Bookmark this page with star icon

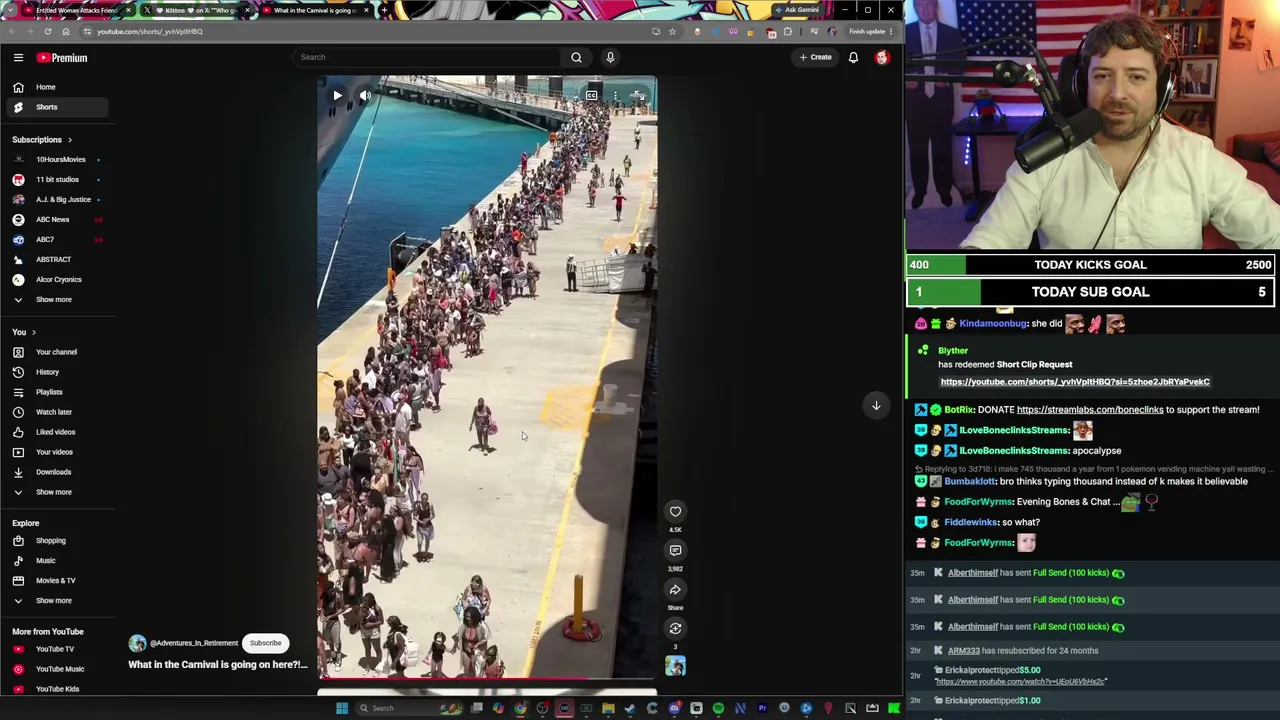point(672,32)
